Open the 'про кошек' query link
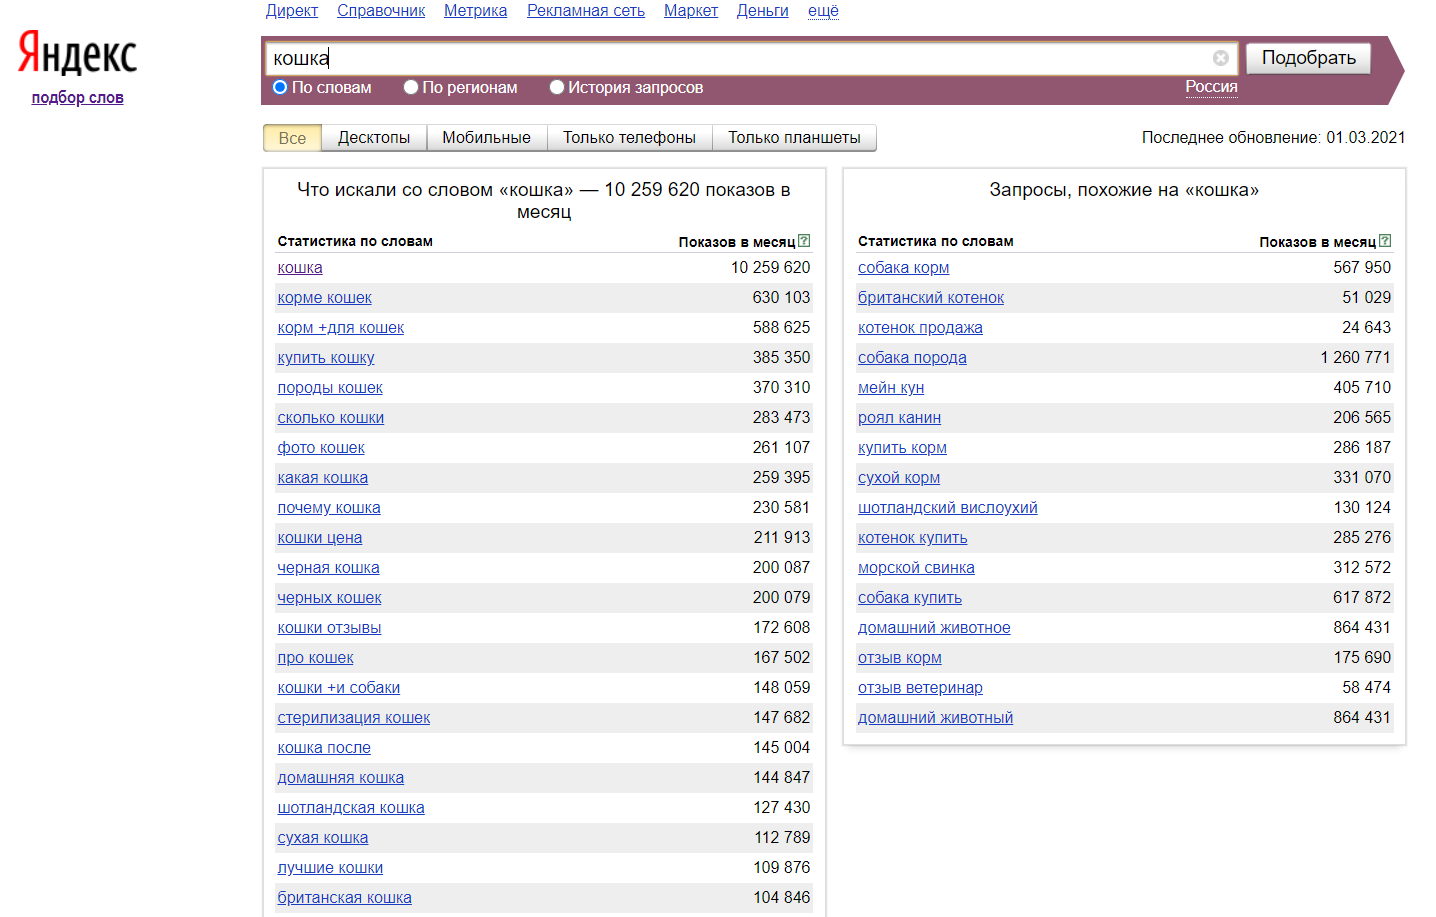This screenshot has height=917, width=1436. [315, 658]
